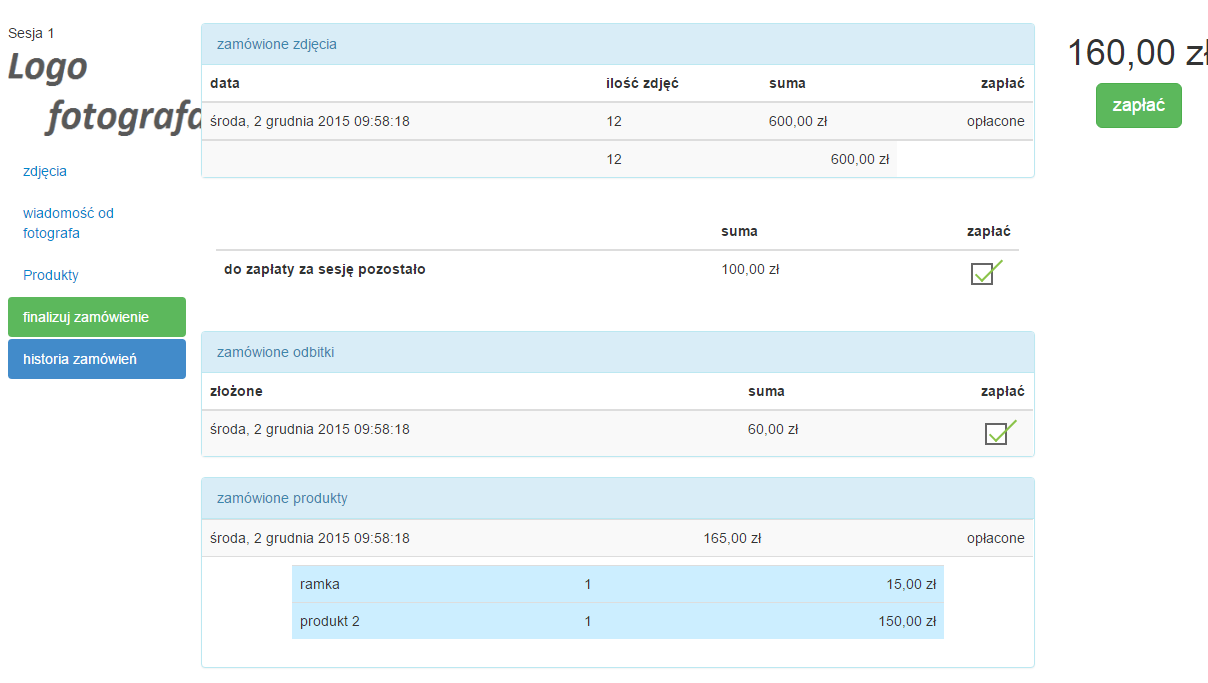Image resolution: width=1208 pixels, height=683 pixels.
Task: Click the Sesja 1 label
Action: (31, 33)
